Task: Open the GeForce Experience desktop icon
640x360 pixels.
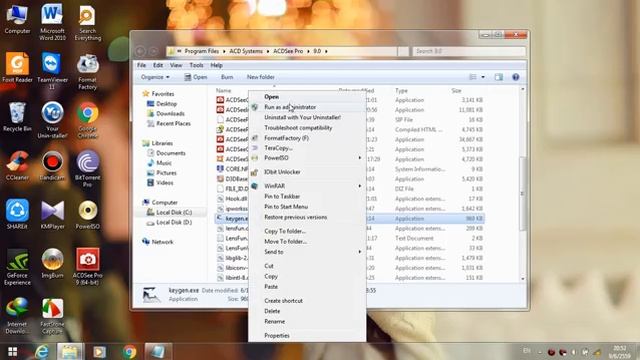Action: point(17,266)
